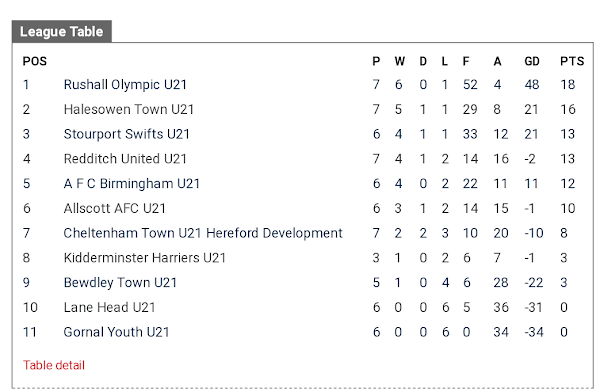The height and width of the screenshot is (392, 600).
Task: Open Rushall Olympic U21 team link
Action: pos(125,85)
